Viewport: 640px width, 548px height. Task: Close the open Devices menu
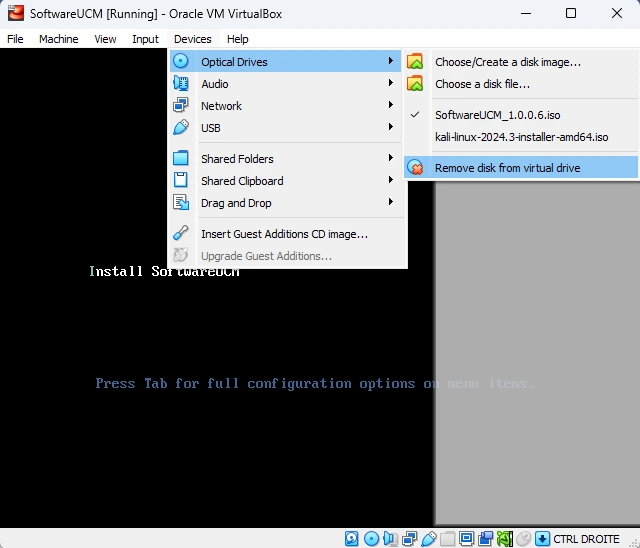click(x=193, y=39)
